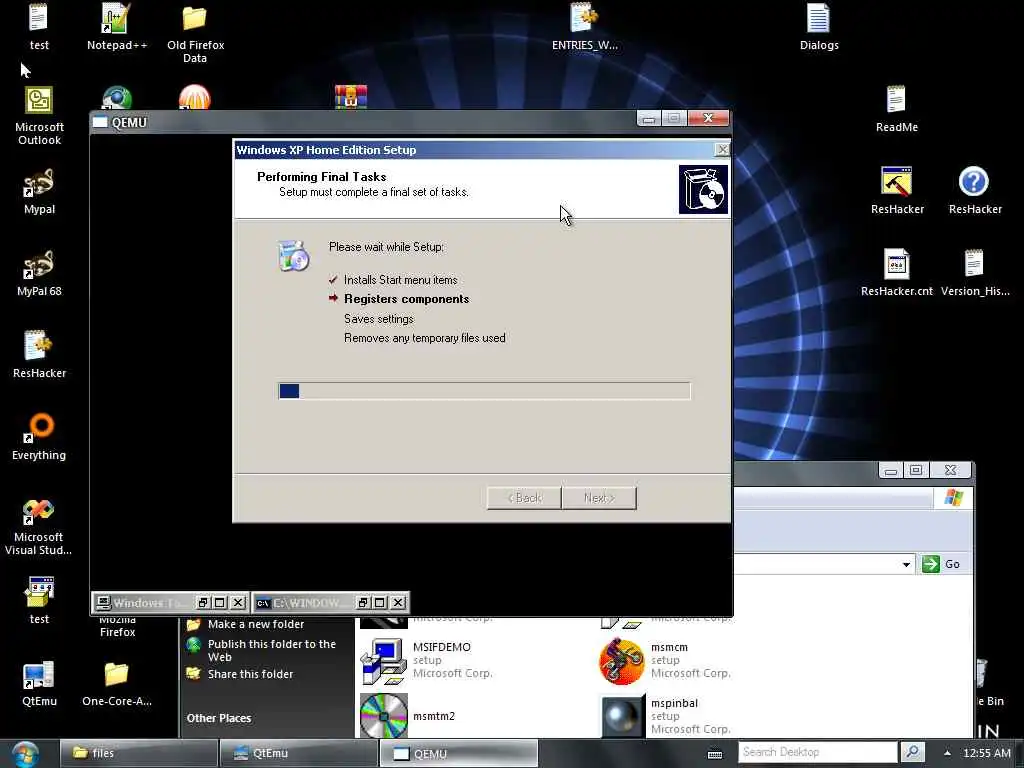Close the minimized Windows window inside QEMU
This screenshot has height=768, width=1024.
[x=238, y=602]
